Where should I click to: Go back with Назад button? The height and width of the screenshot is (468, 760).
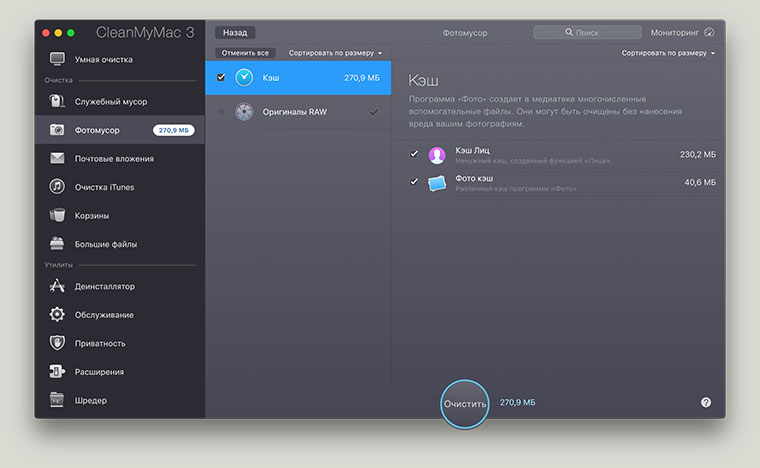tap(235, 32)
